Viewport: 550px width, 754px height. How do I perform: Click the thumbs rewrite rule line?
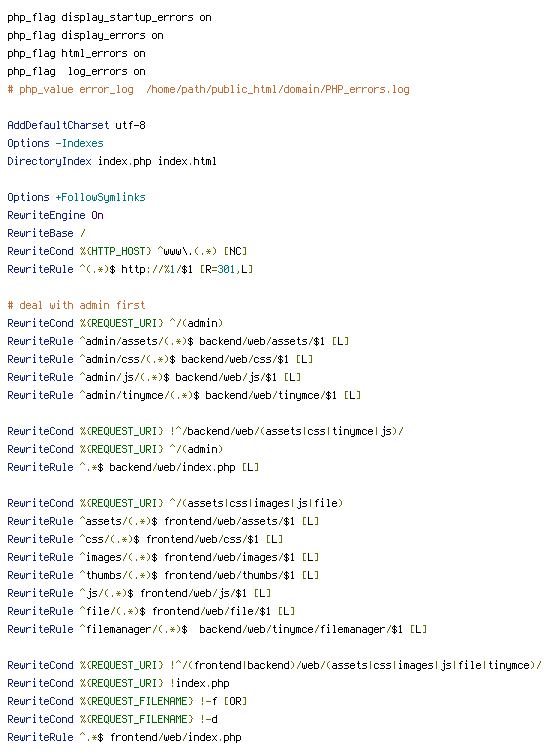tap(163, 575)
